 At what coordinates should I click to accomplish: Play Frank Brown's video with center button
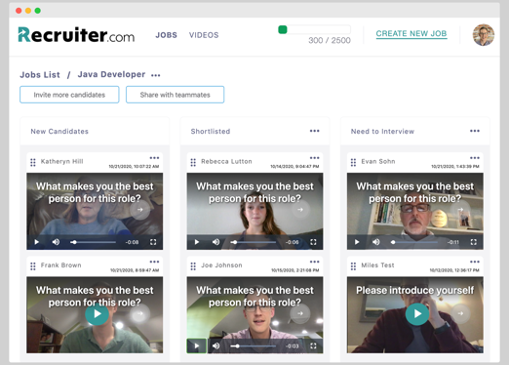tap(97, 314)
